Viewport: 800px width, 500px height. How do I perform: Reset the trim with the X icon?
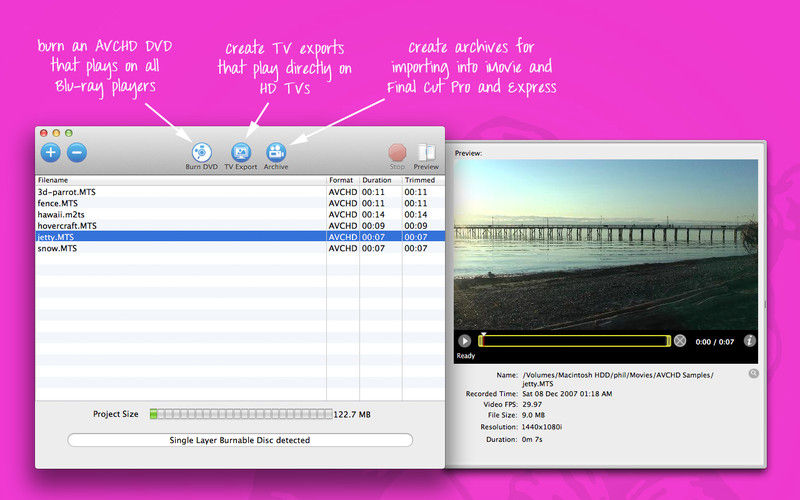tap(680, 341)
